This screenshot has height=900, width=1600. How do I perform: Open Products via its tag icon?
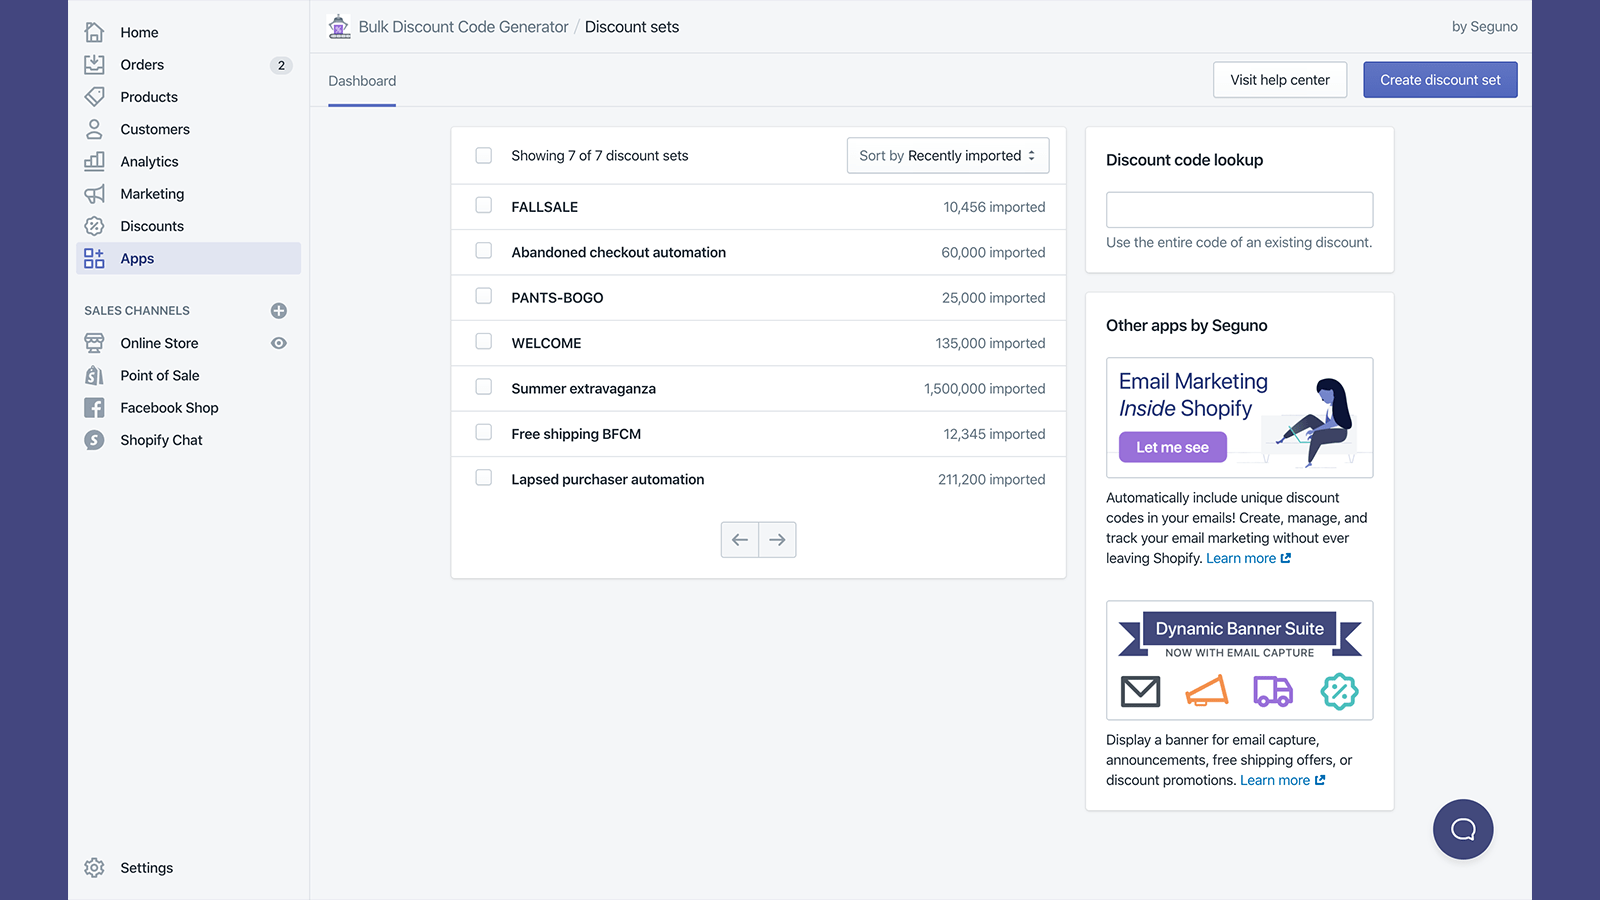pyautogui.click(x=95, y=96)
